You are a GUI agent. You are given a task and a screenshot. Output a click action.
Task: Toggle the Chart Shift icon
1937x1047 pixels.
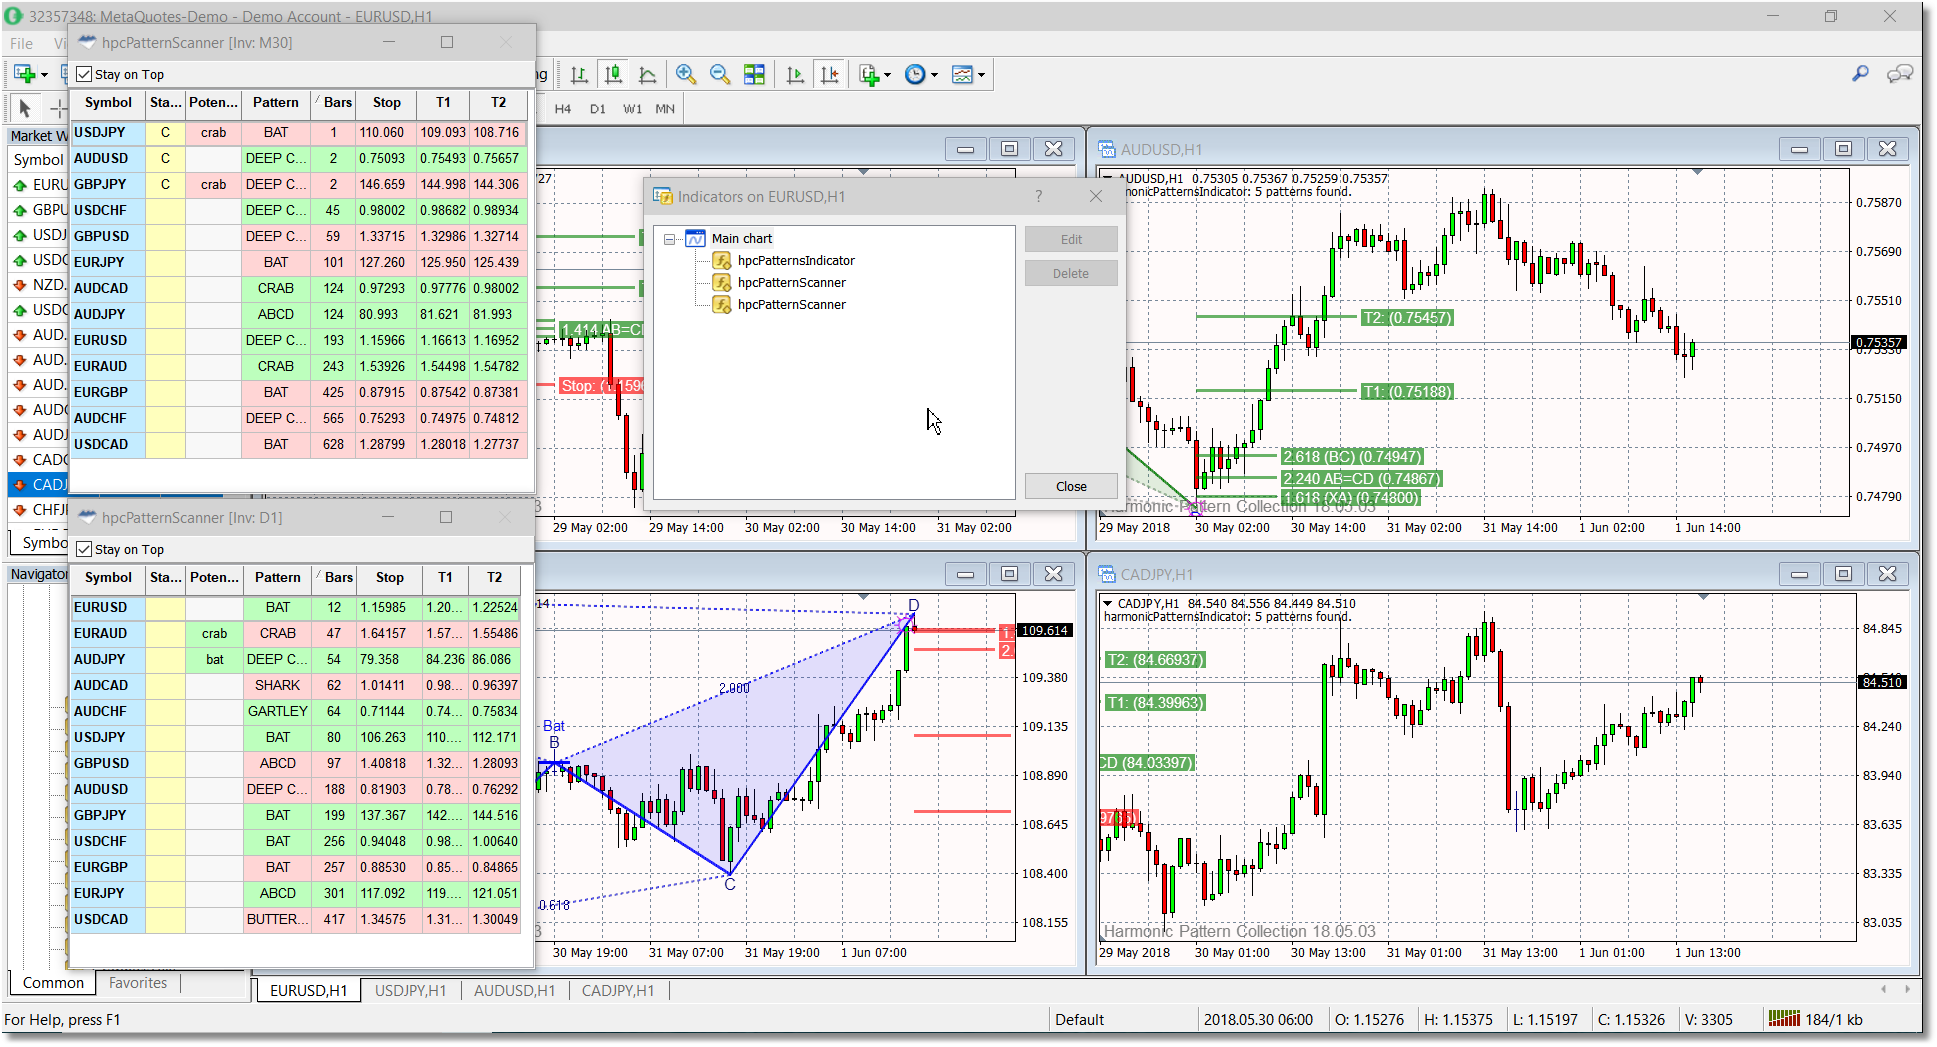pyautogui.click(x=830, y=74)
